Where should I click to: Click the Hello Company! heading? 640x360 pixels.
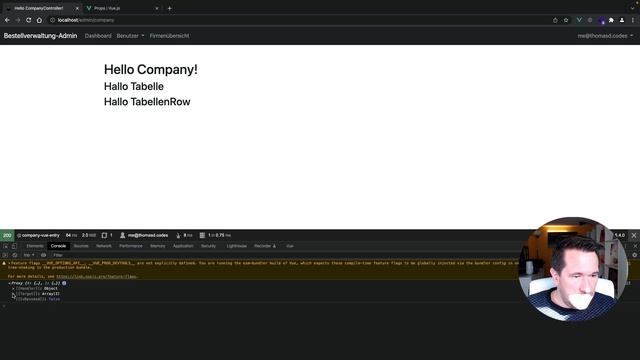pos(151,69)
